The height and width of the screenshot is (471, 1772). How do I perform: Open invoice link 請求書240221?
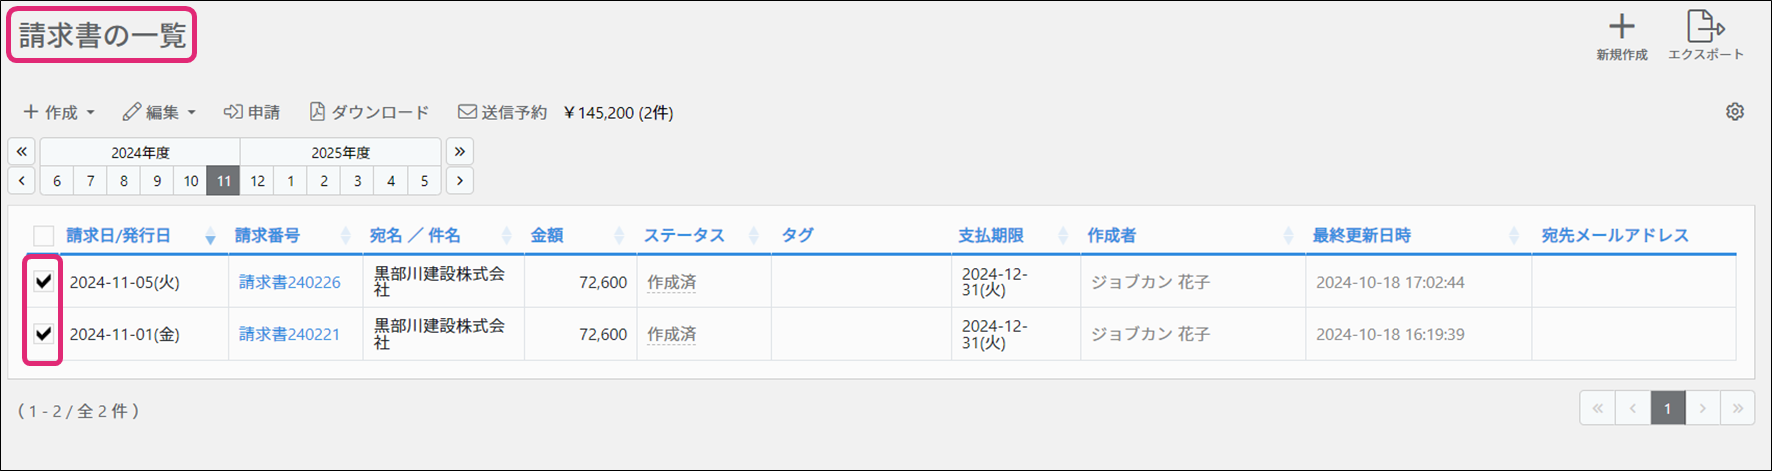(x=289, y=334)
